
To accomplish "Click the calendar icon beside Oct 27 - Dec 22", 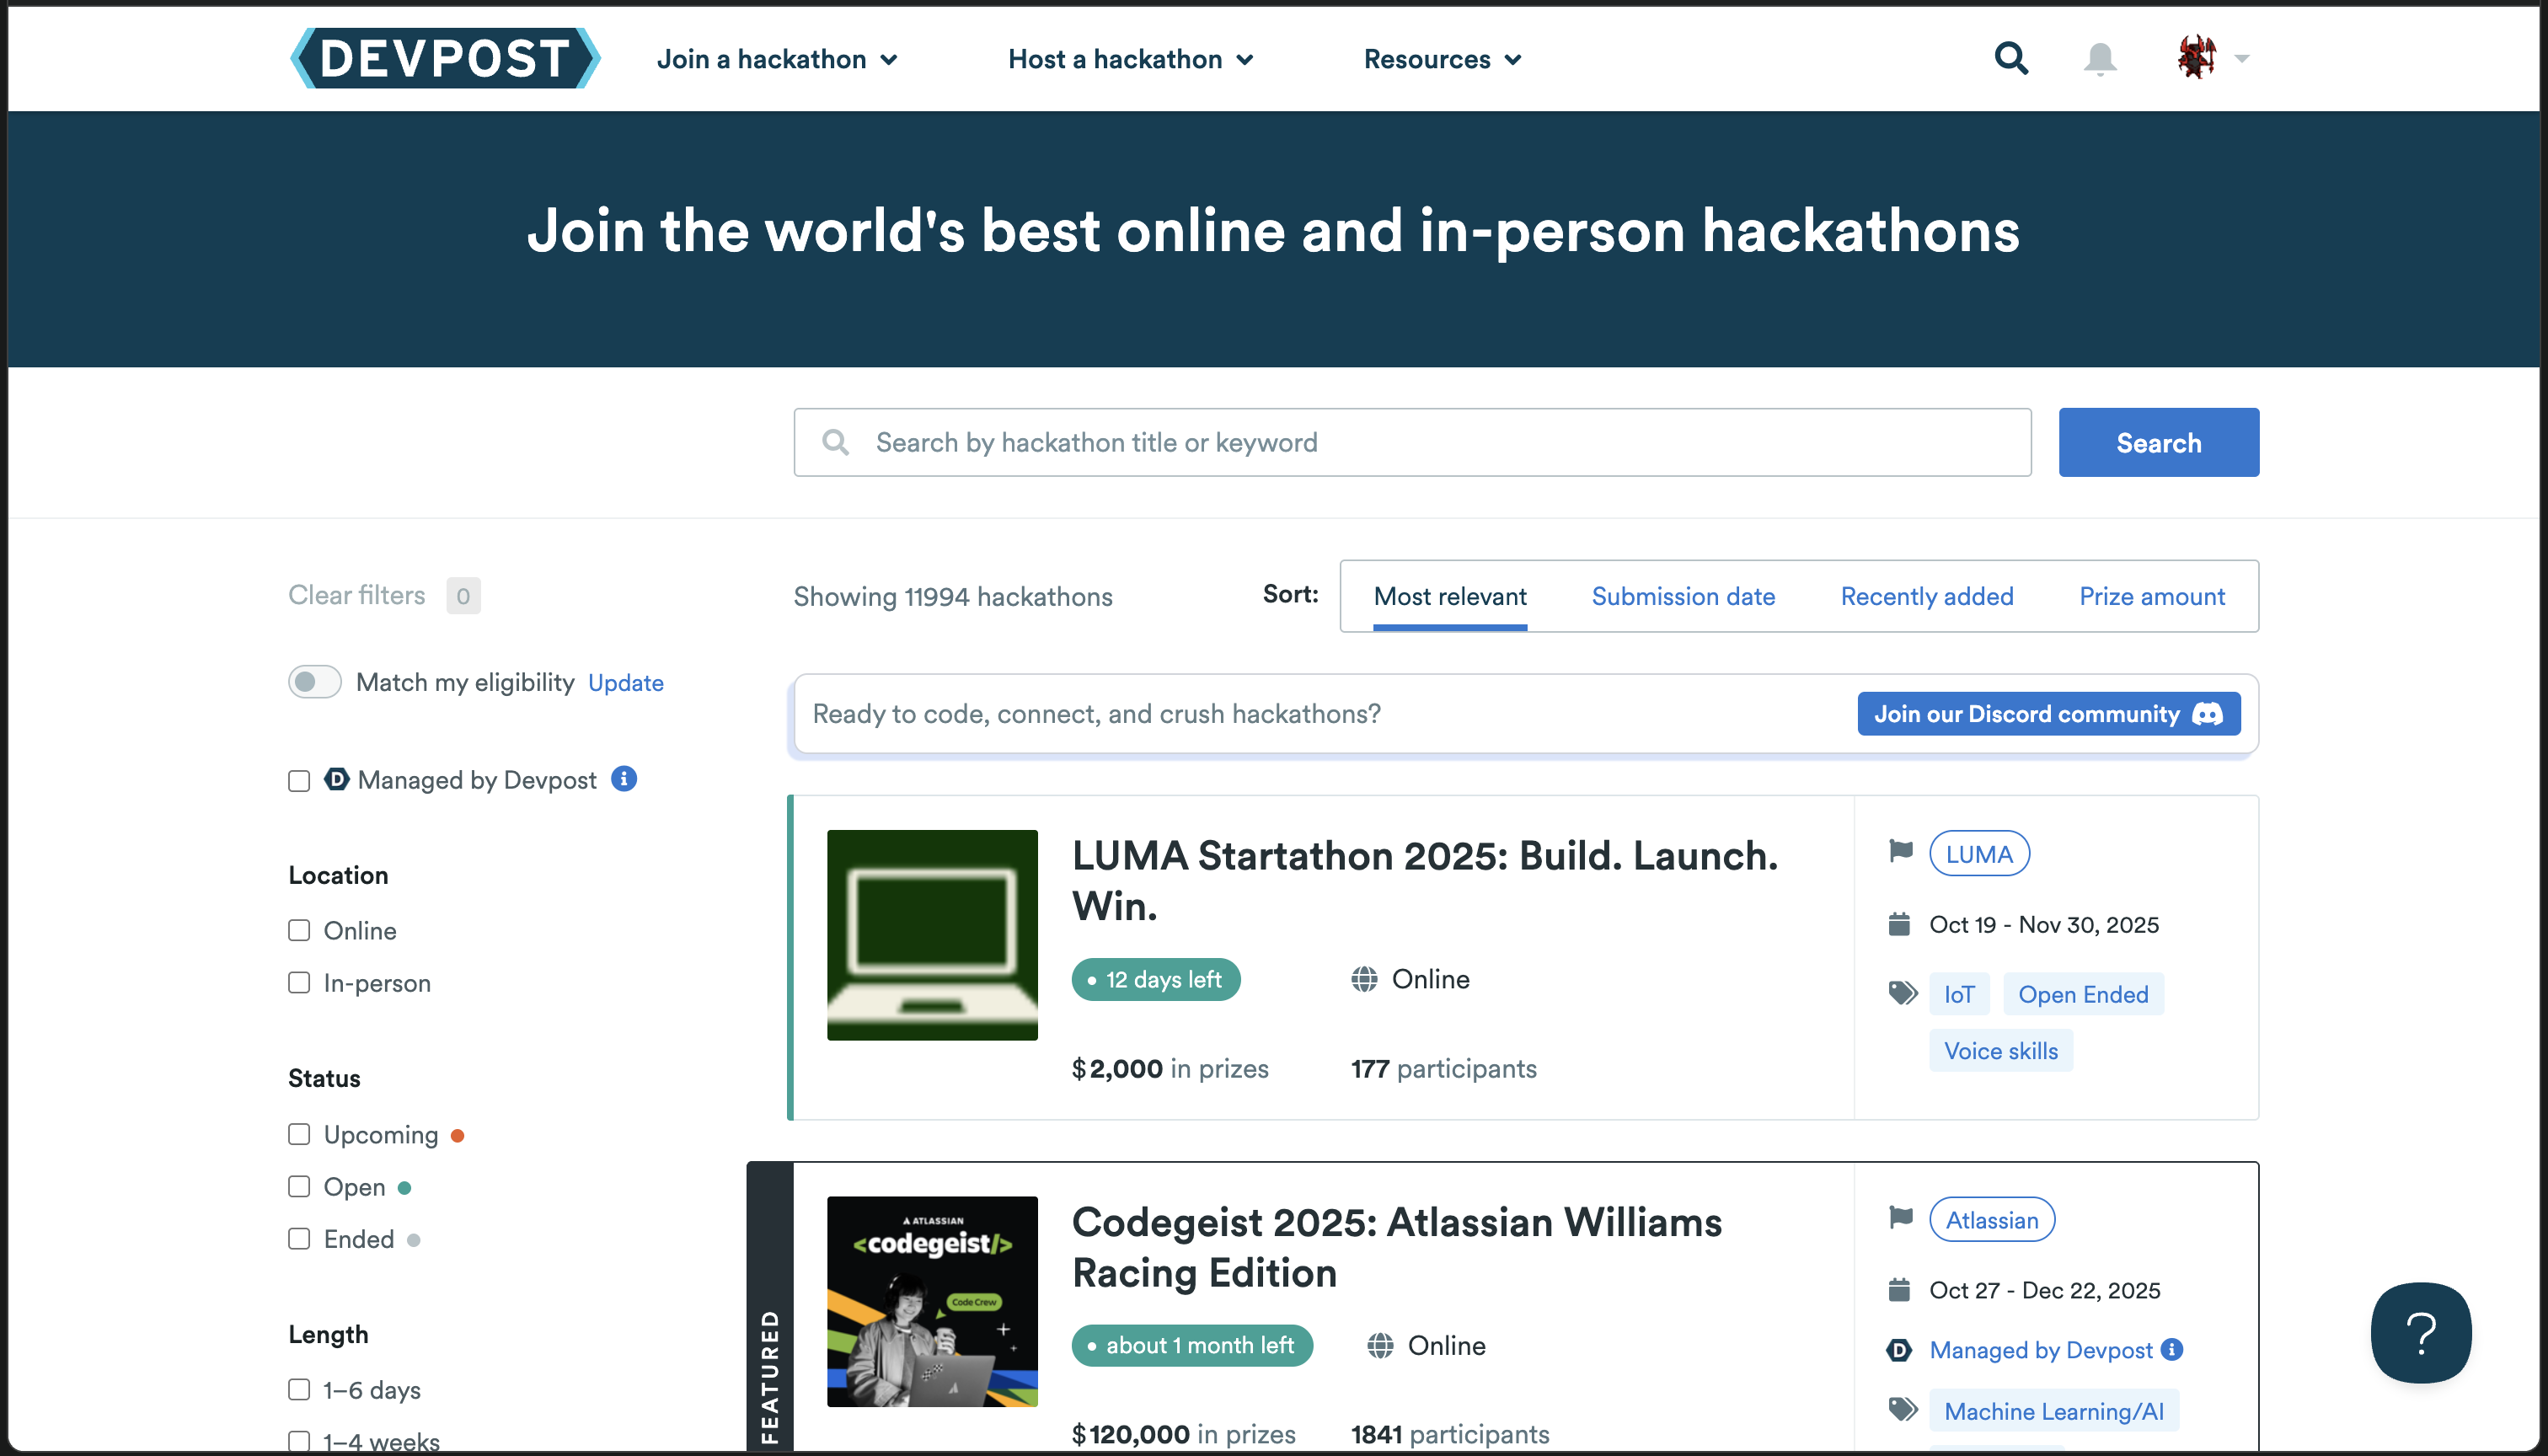I will 1899,1290.
